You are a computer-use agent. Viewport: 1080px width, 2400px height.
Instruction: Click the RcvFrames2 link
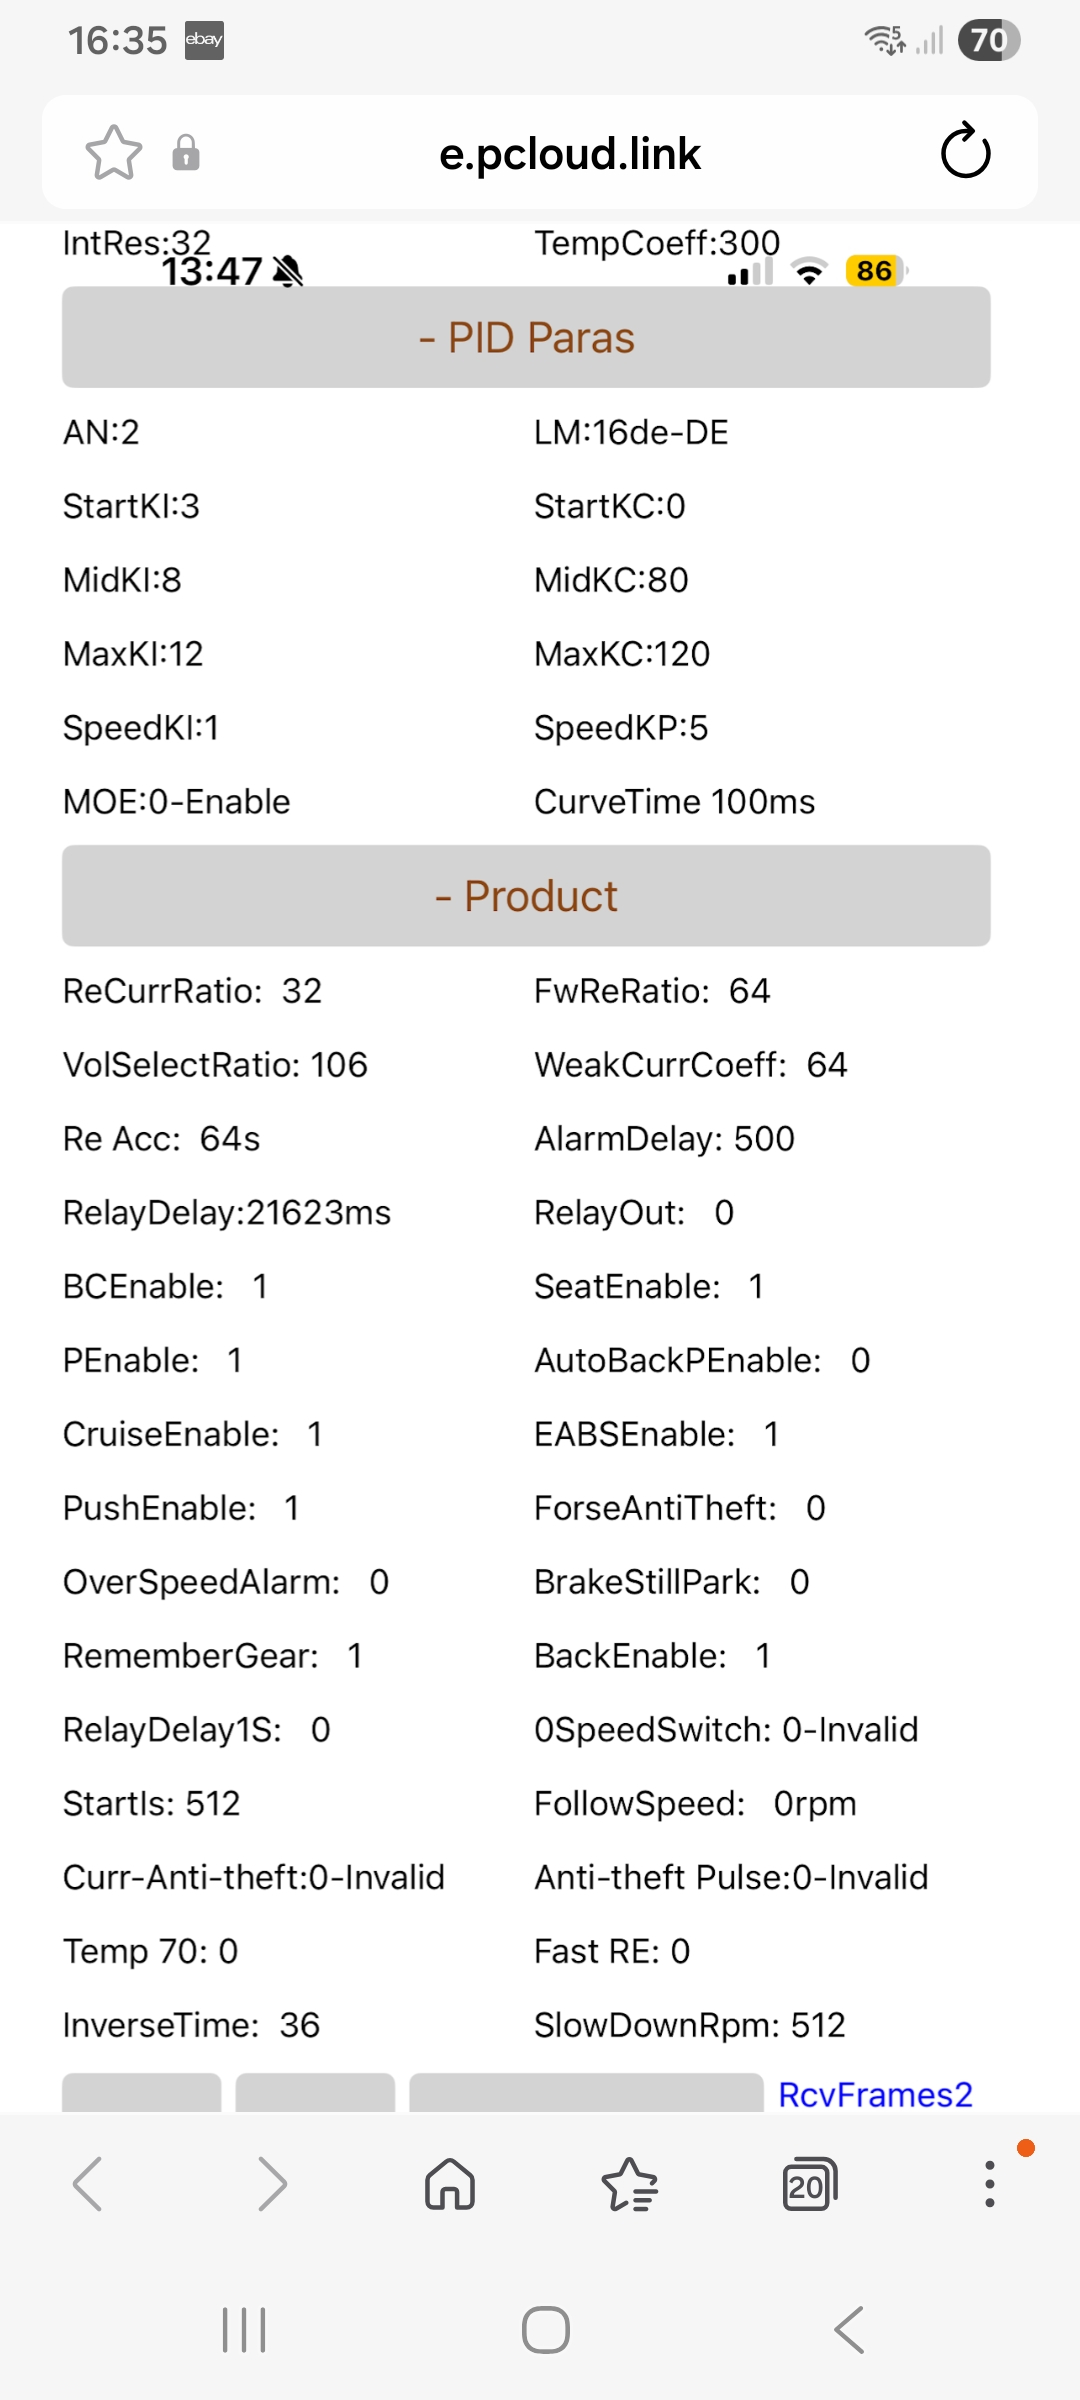875,2094
